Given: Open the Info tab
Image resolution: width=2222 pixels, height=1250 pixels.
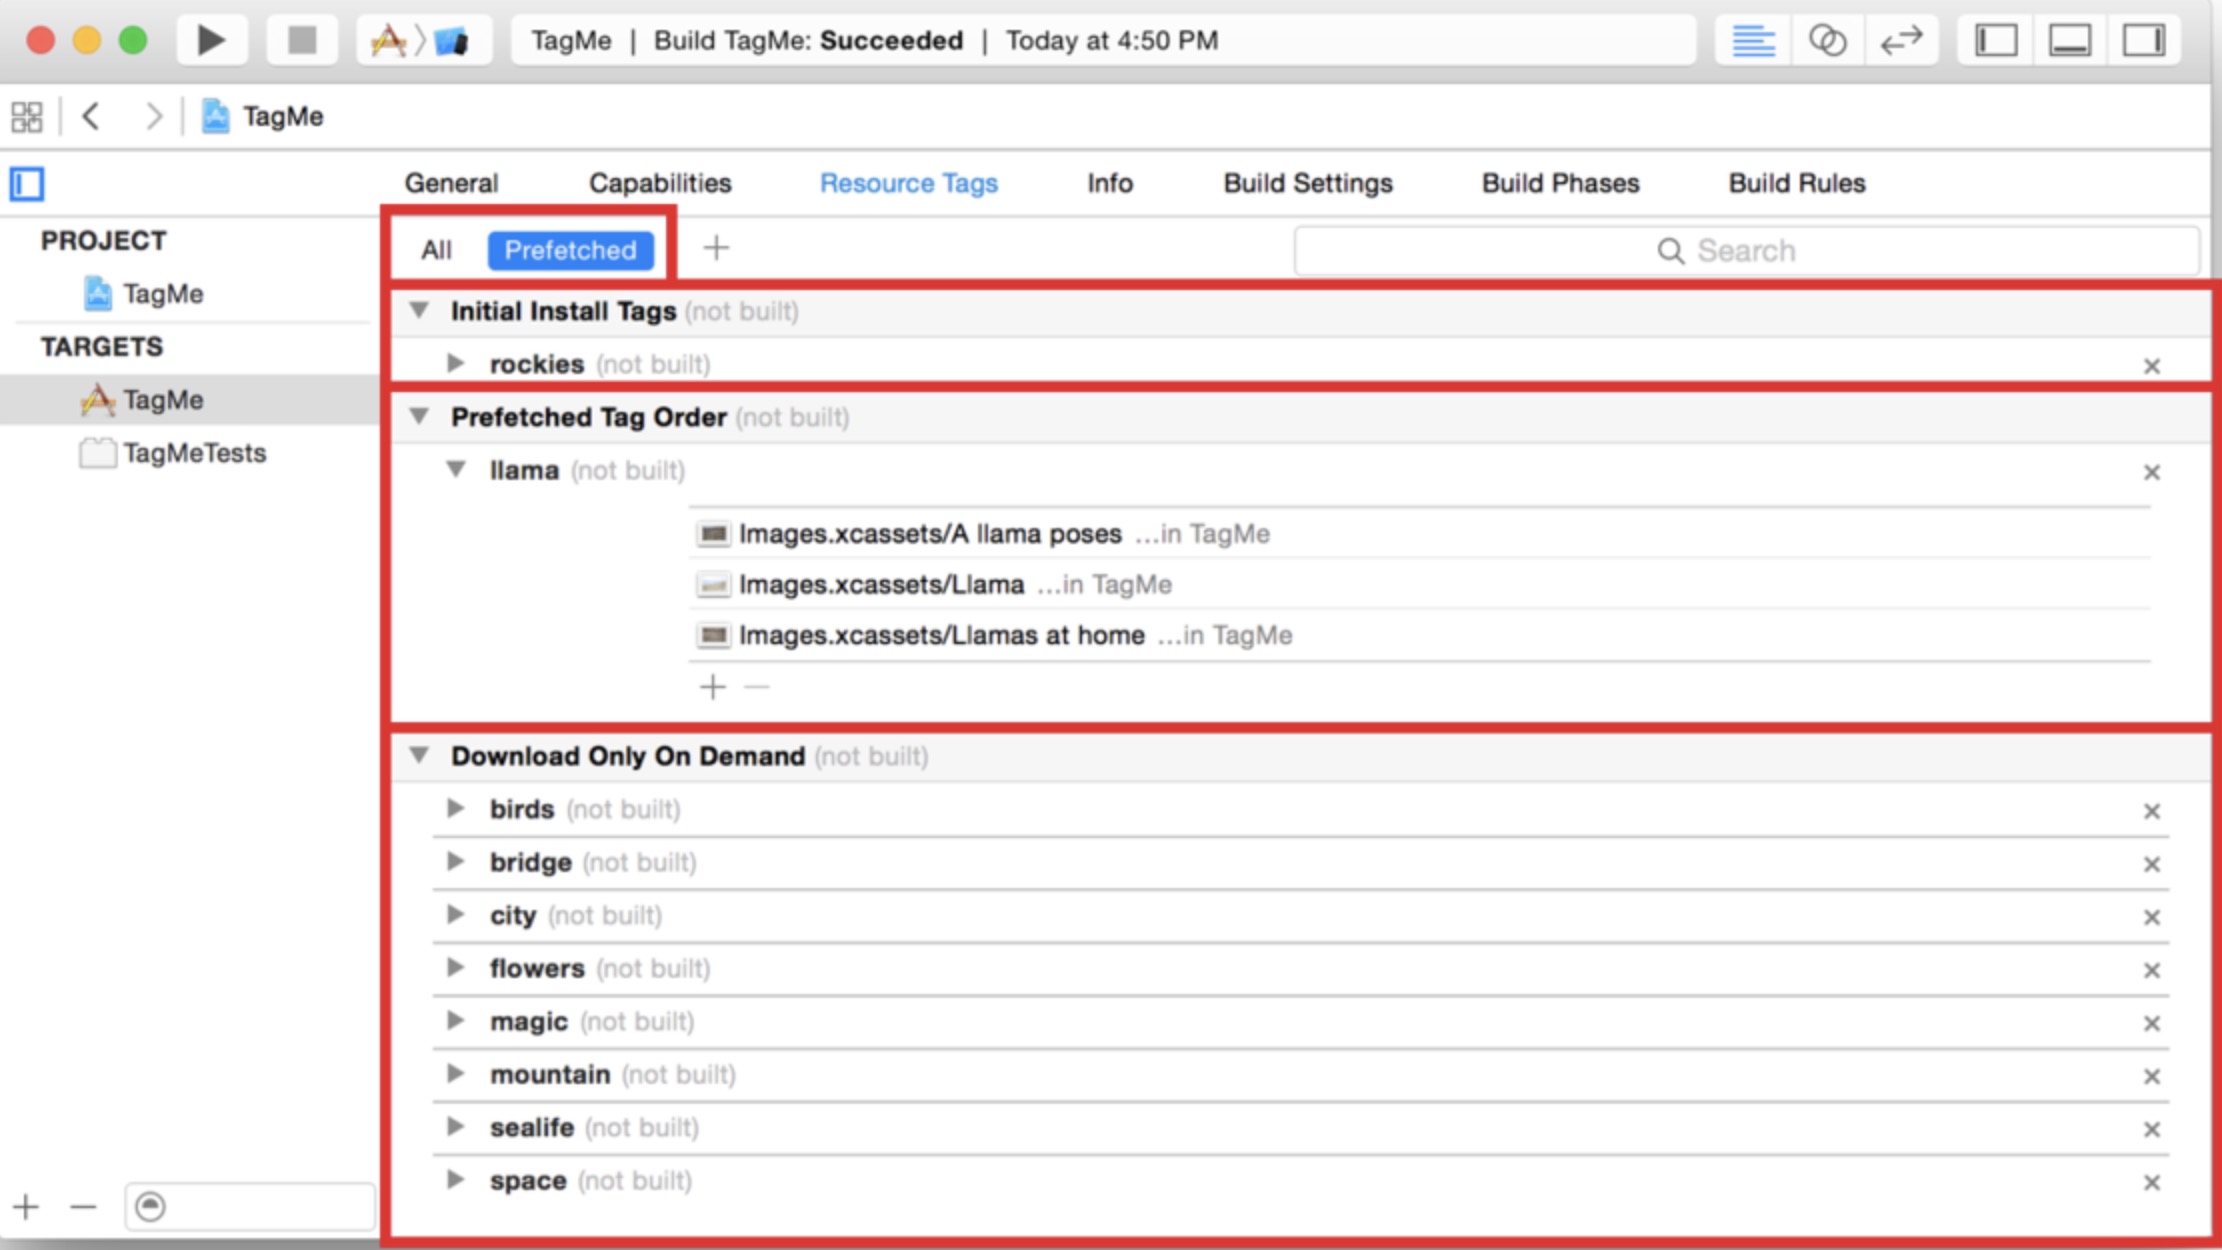Looking at the screenshot, I should [1110, 183].
